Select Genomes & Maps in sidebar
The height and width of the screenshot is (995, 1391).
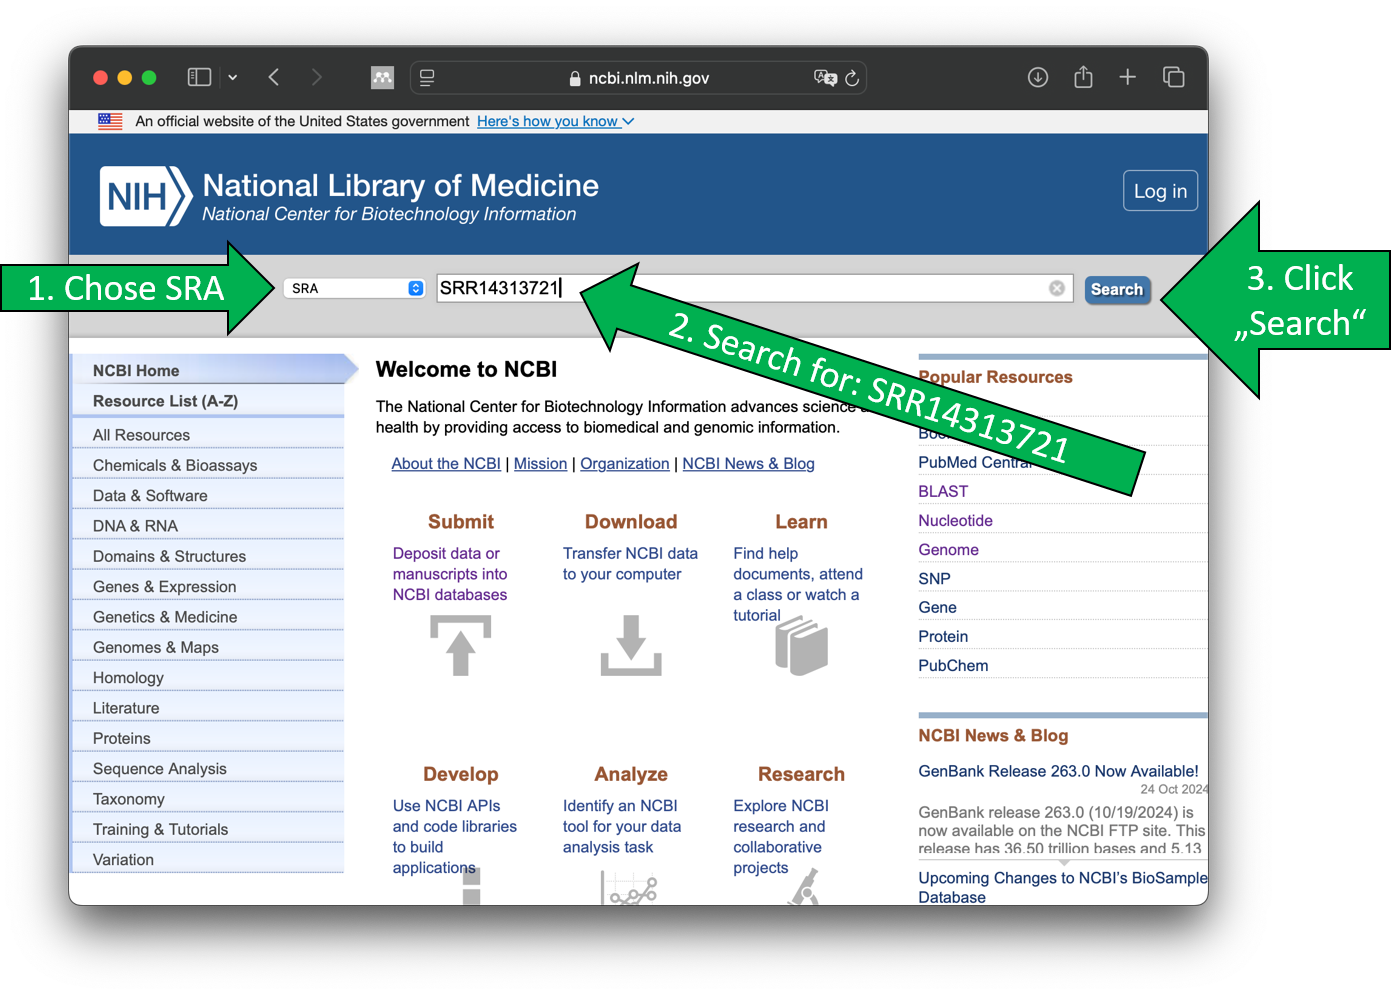(x=156, y=647)
